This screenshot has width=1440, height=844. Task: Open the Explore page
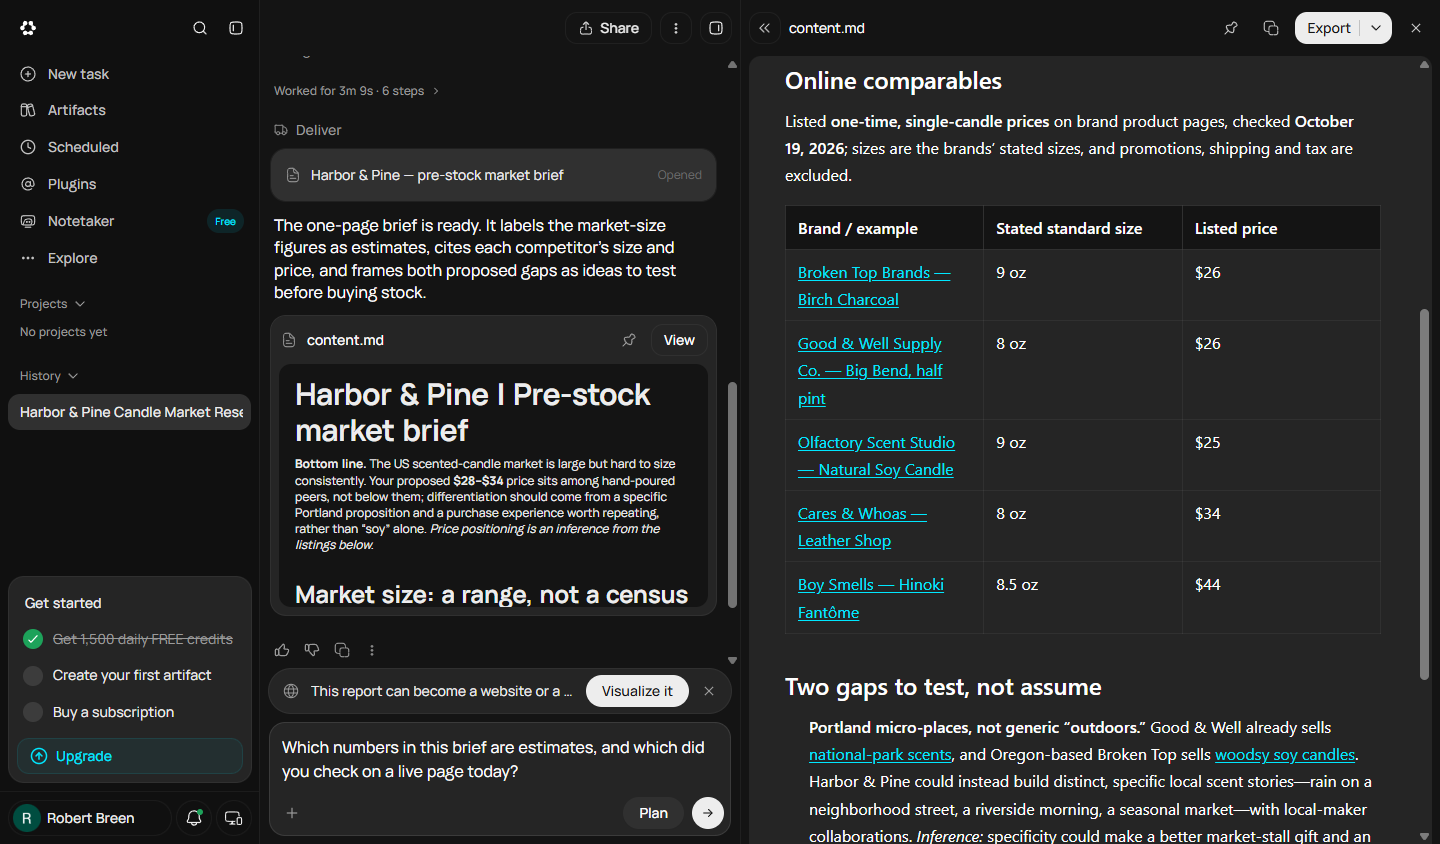[130, 258]
